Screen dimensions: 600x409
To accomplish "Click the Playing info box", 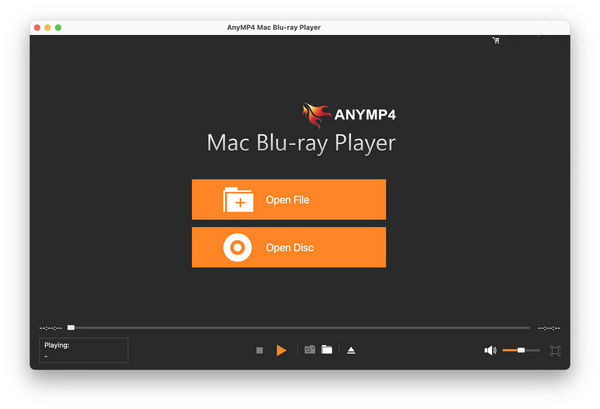I will click(84, 350).
